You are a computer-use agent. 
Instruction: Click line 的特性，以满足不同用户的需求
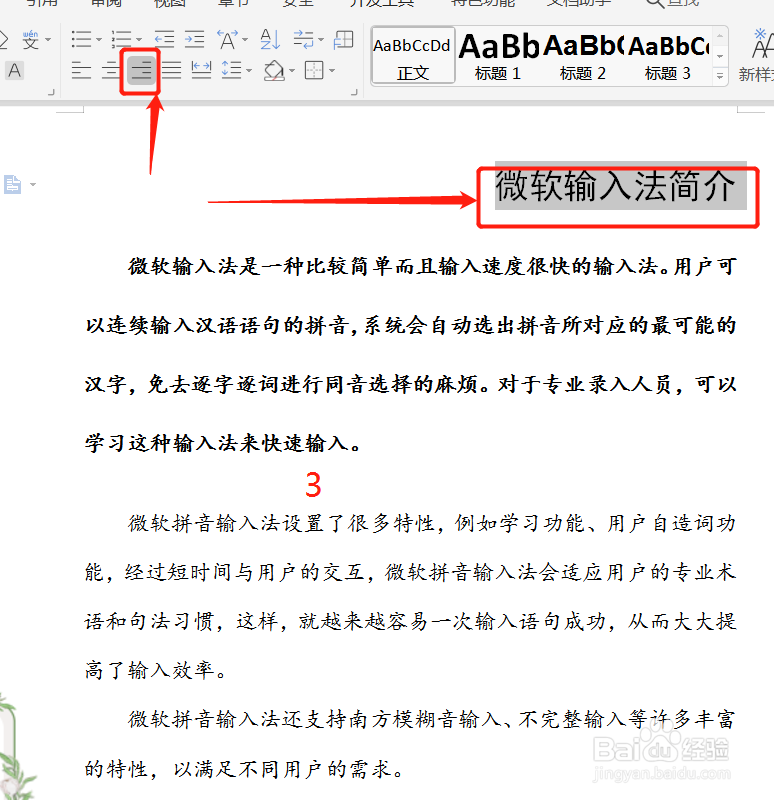244,768
